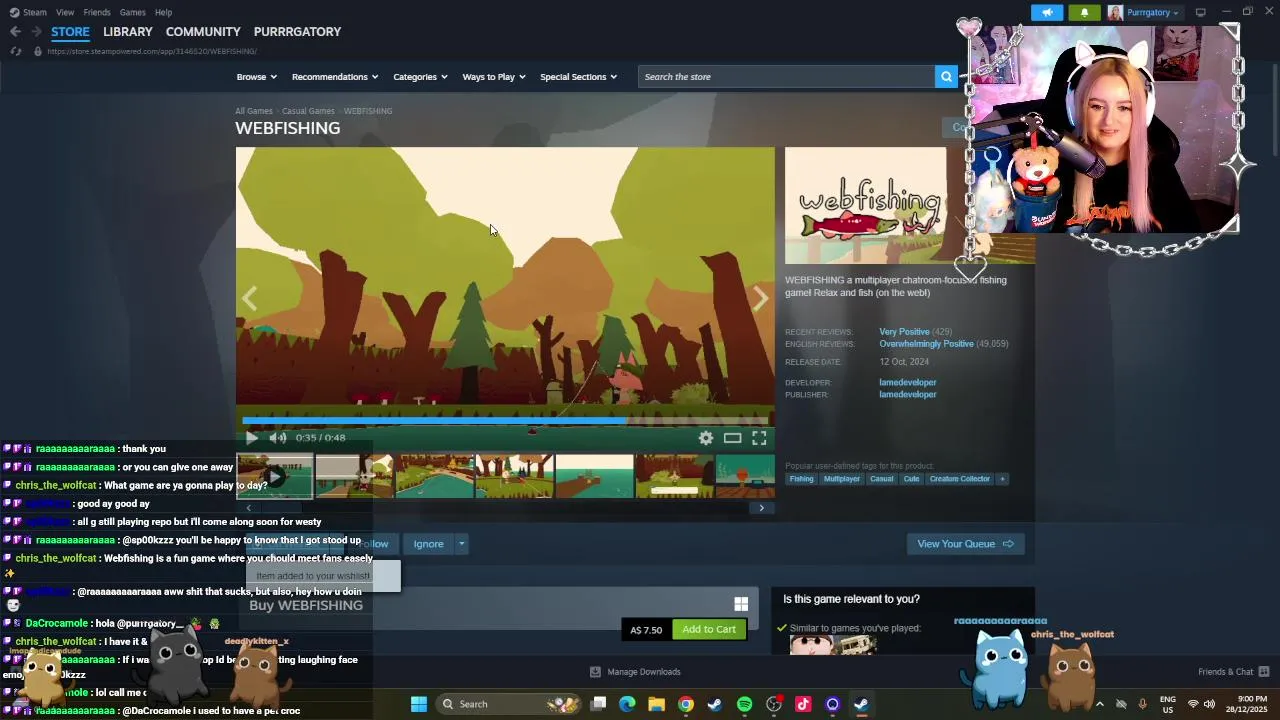The height and width of the screenshot is (720, 1280).
Task: Open the View menu
Action: [65, 12]
